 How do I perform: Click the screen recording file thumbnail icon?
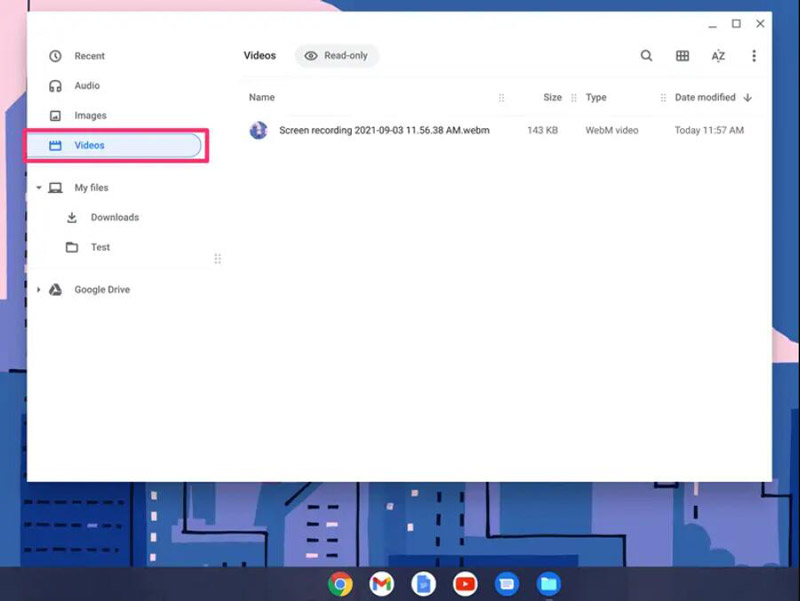point(258,130)
